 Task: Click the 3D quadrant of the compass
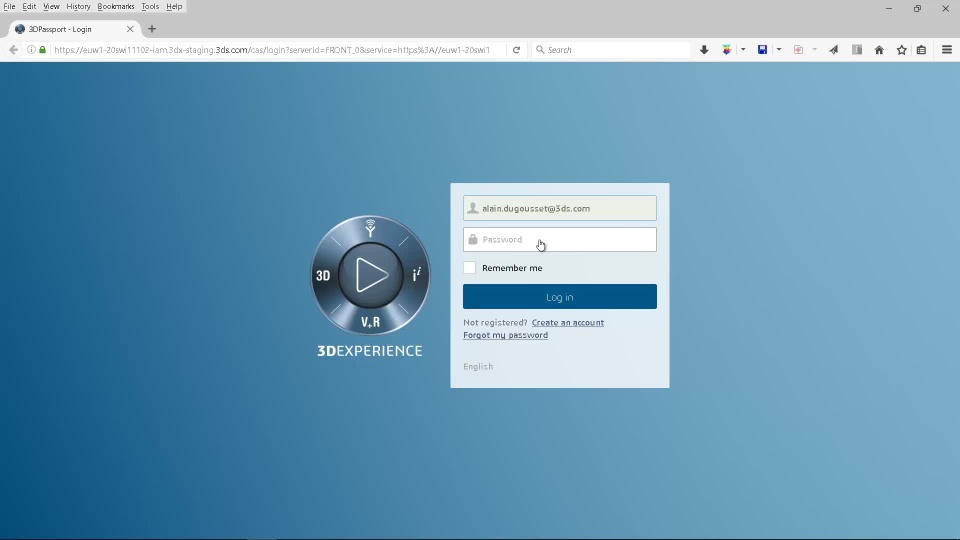[x=323, y=276]
